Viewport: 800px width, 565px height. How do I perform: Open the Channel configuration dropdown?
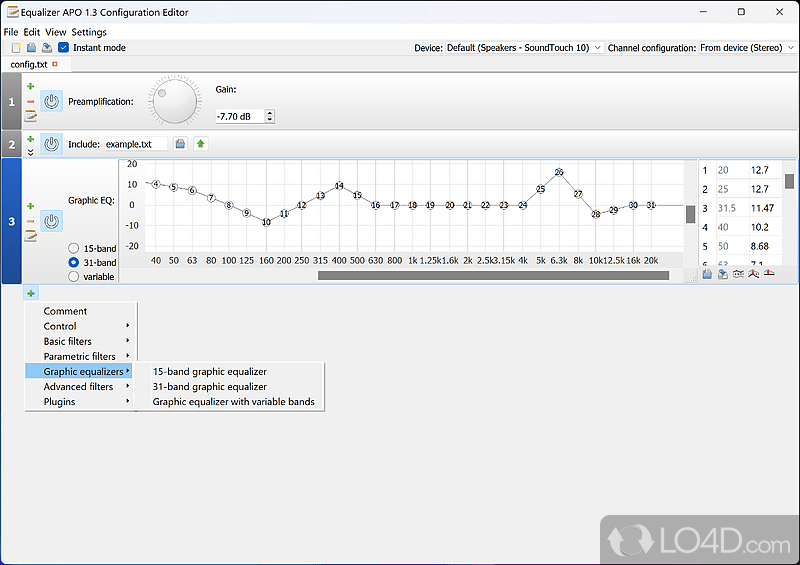point(747,47)
